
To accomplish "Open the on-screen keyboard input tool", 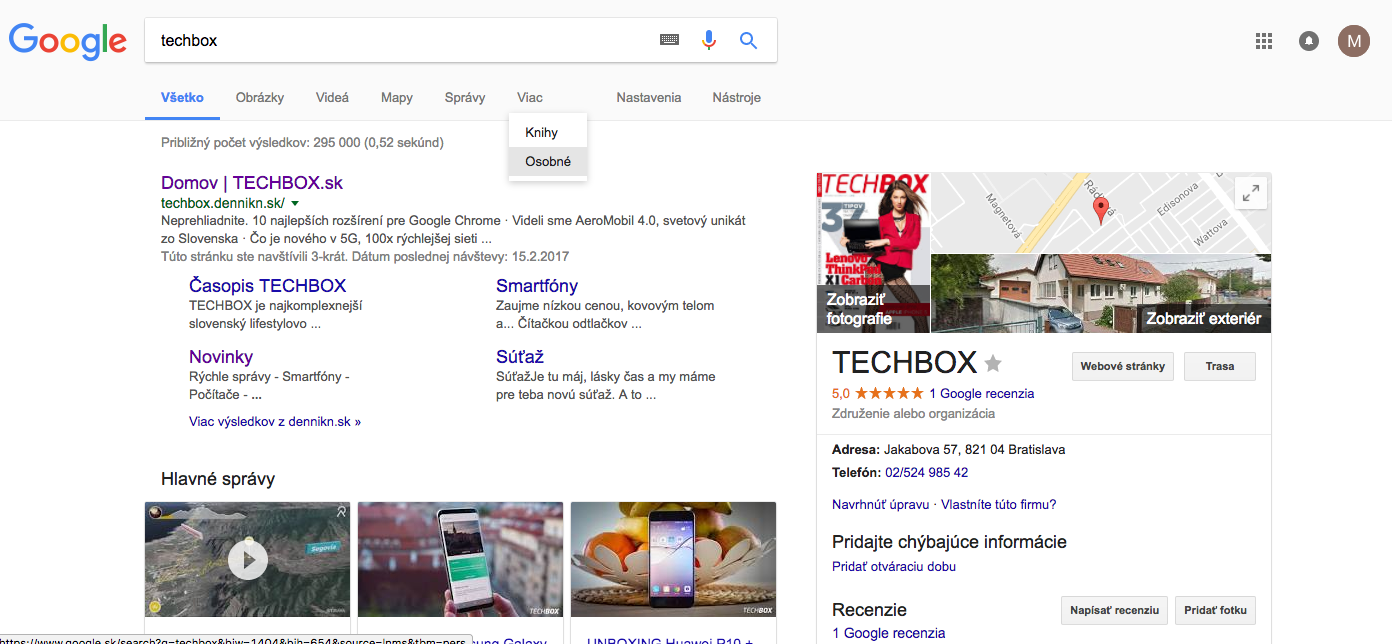I will (669, 40).
